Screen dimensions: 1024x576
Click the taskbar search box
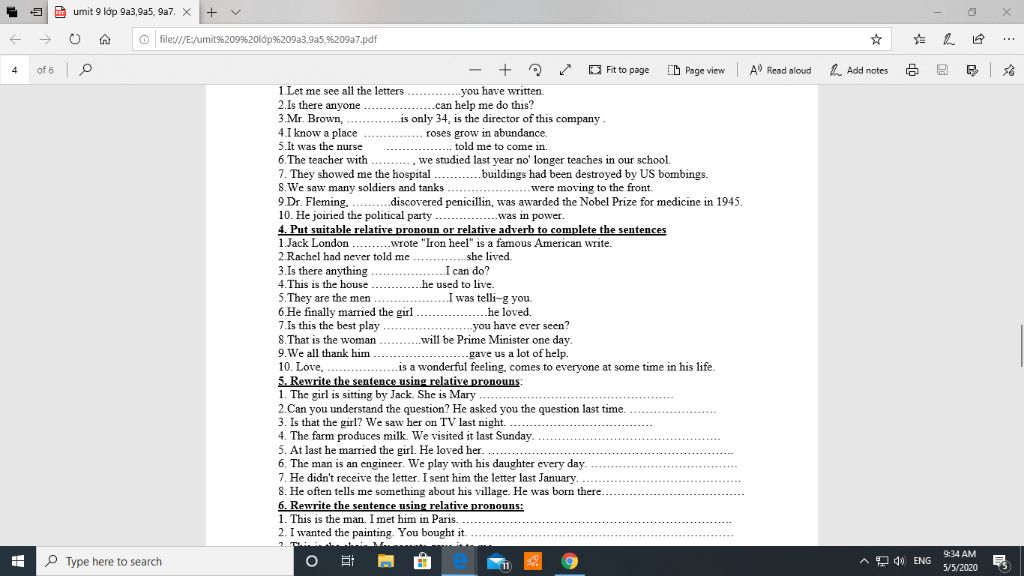click(x=166, y=561)
